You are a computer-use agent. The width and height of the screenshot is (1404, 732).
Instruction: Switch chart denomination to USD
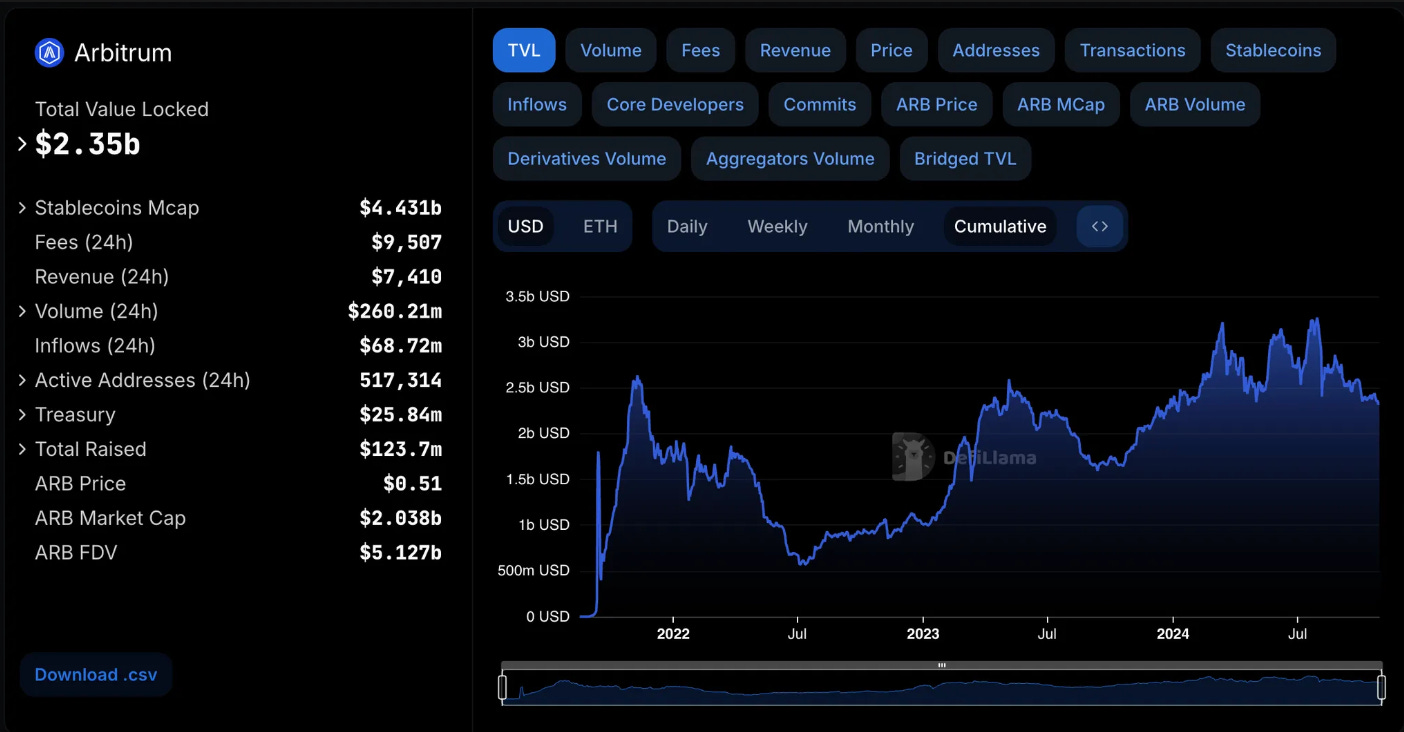click(526, 226)
